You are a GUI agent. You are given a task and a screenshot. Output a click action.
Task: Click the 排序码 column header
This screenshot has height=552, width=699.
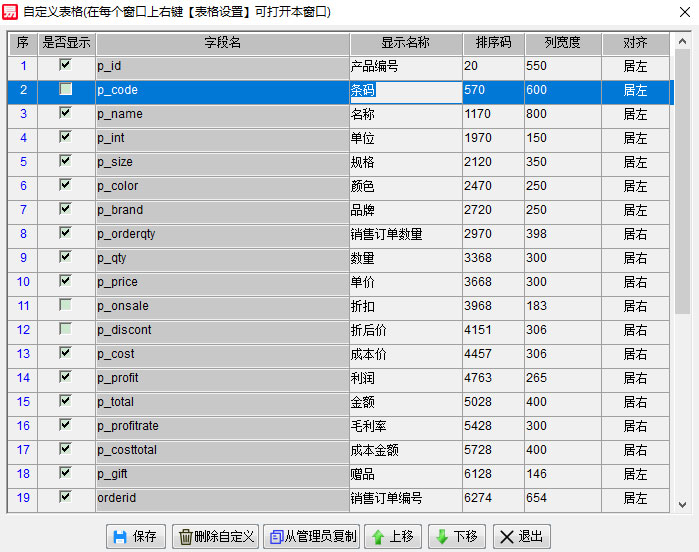click(493, 43)
